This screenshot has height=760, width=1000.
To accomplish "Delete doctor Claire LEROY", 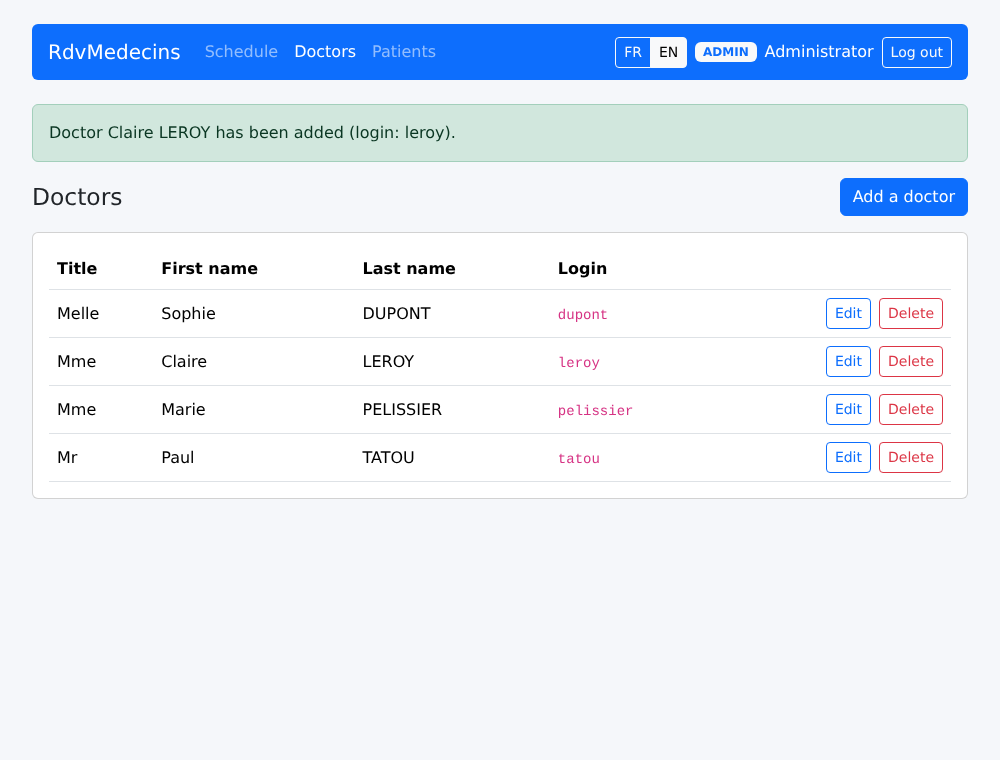I will (x=911, y=362).
